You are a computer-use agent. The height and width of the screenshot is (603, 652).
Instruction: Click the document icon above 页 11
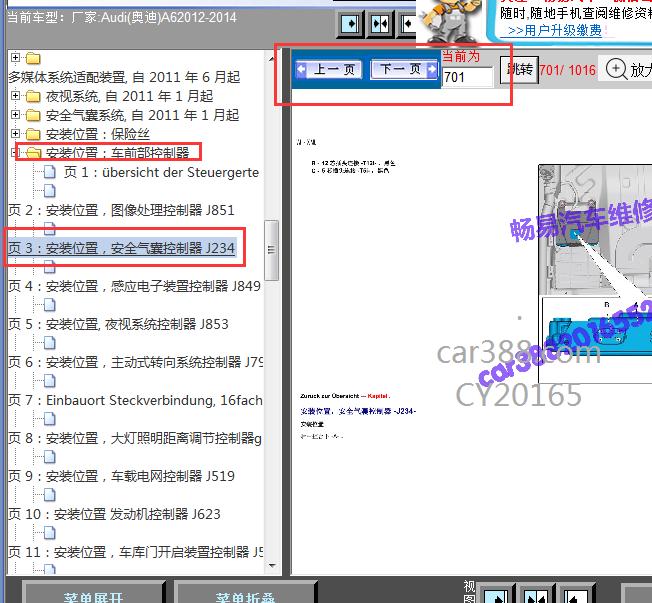point(50,532)
